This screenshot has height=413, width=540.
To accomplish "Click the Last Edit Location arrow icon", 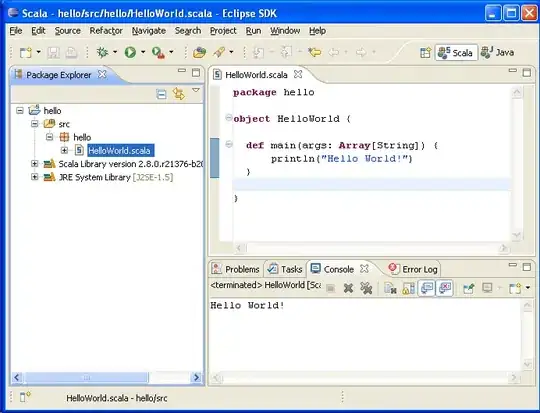I will [314, 52].
